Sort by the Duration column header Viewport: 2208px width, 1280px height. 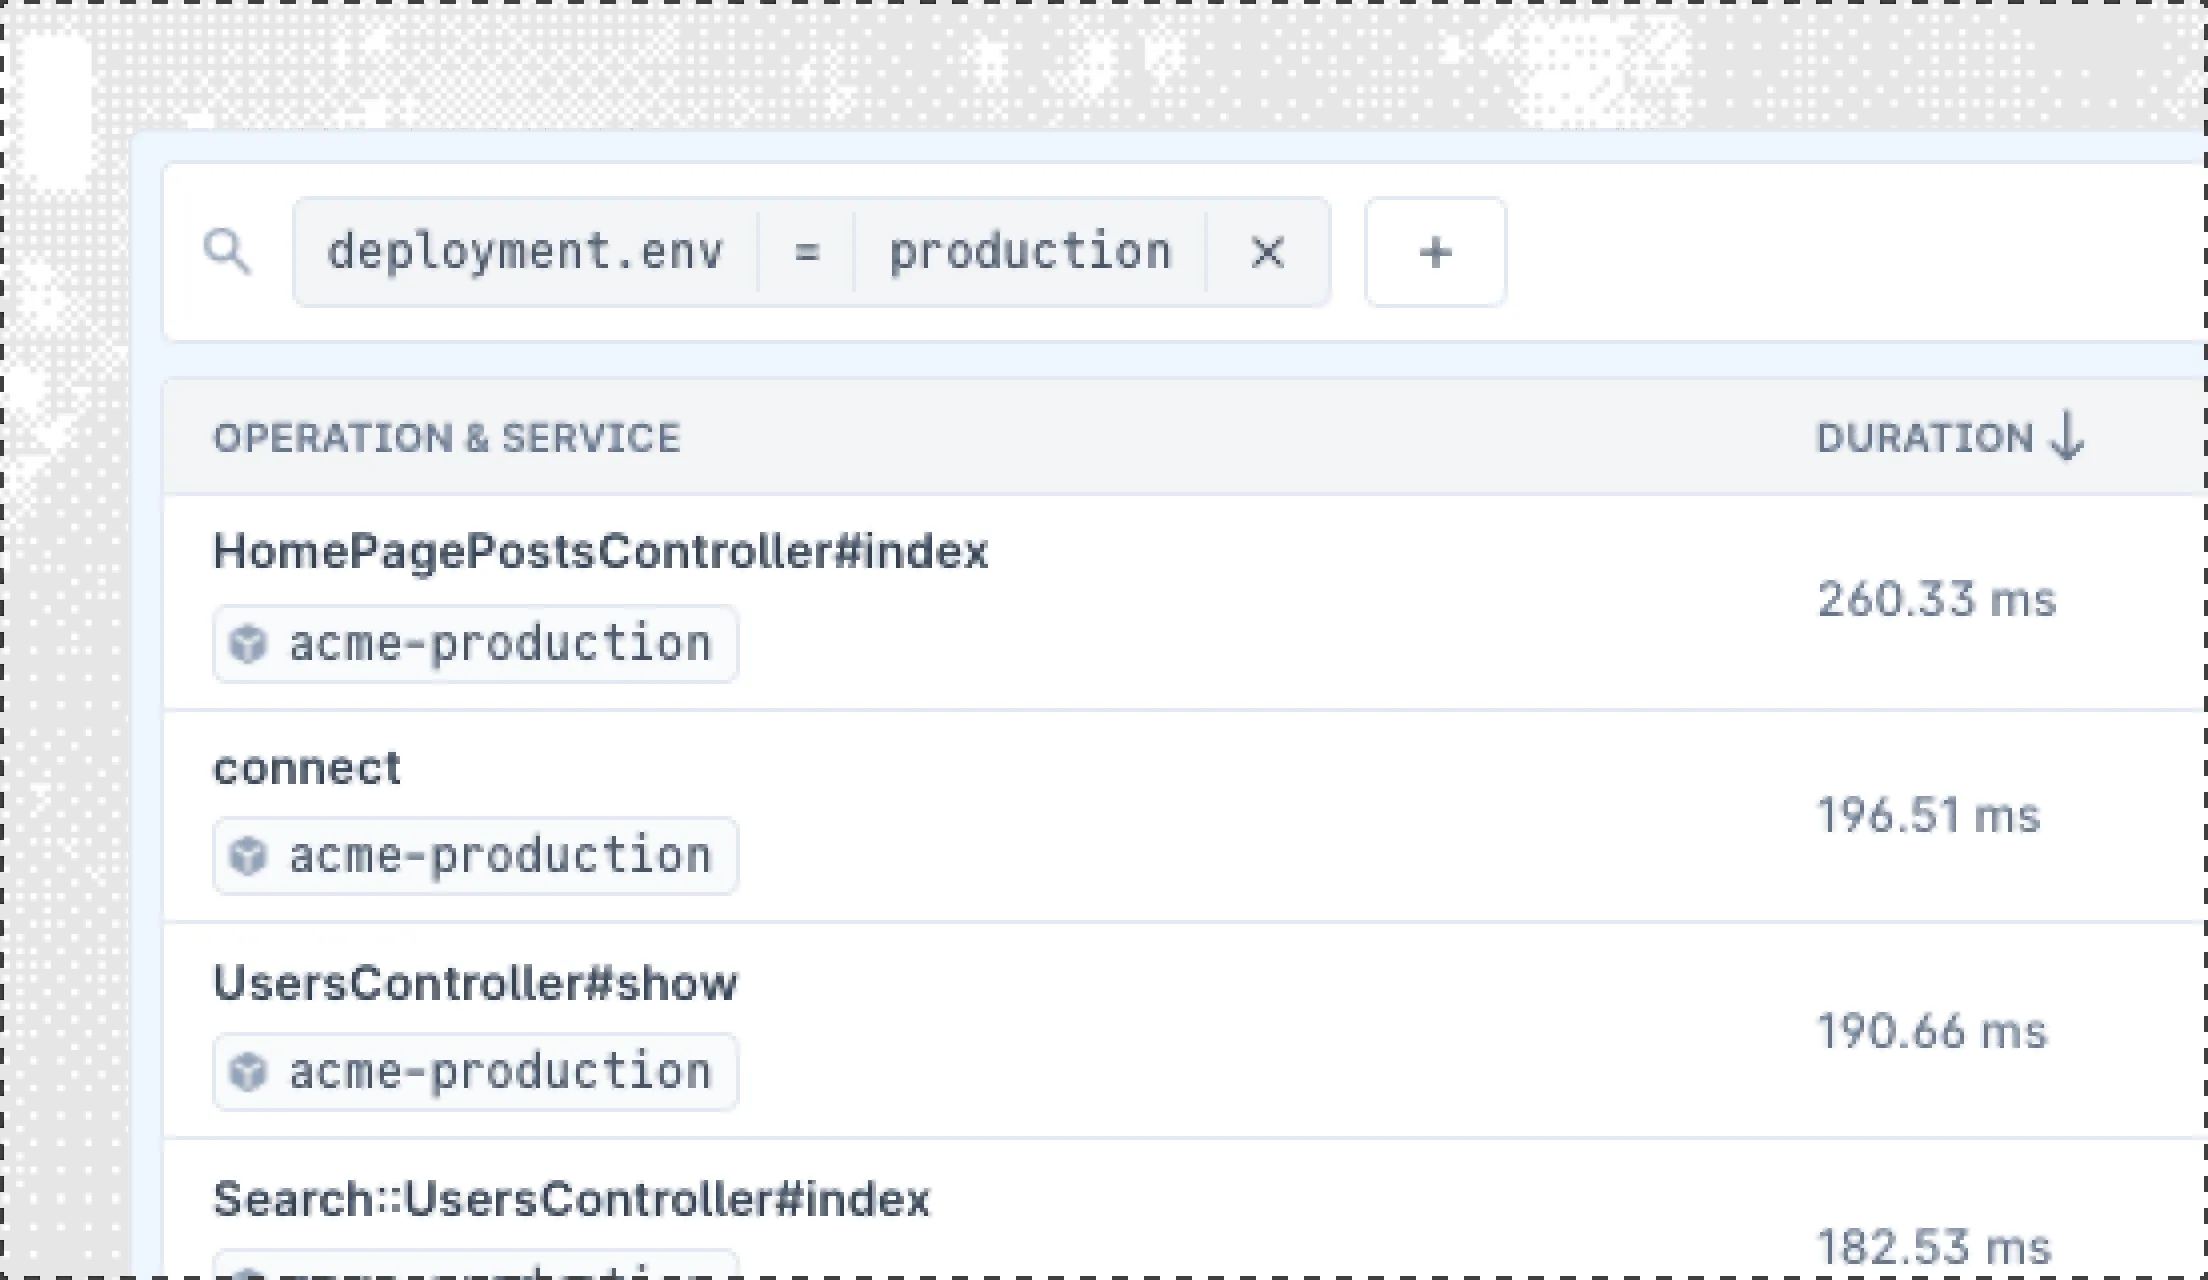(x=1924, y=438)
